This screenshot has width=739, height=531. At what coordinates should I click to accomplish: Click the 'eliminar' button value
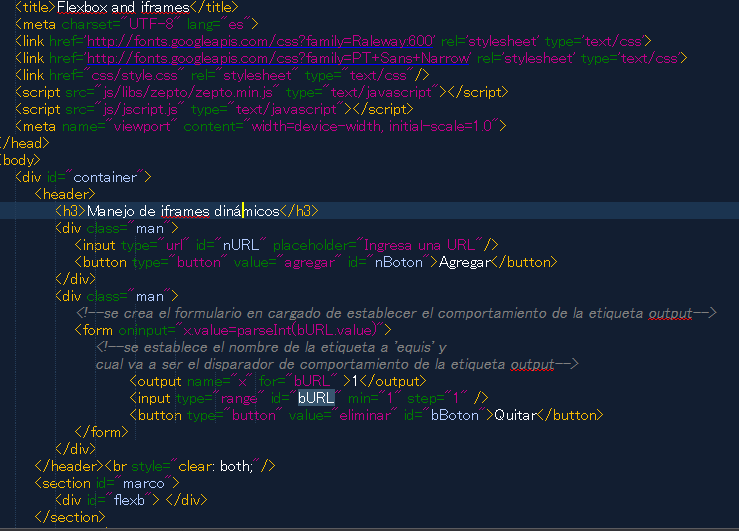[x=365, y=415]
